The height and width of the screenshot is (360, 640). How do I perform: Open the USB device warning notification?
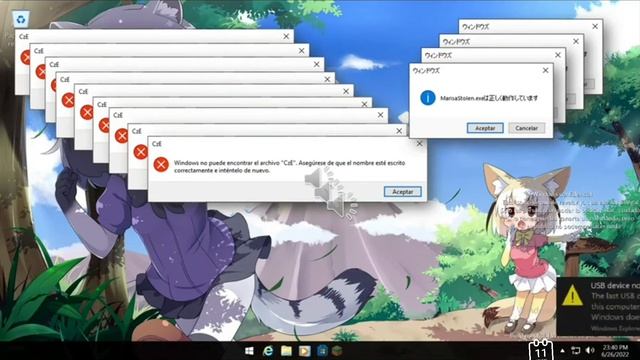coord(598,307)
